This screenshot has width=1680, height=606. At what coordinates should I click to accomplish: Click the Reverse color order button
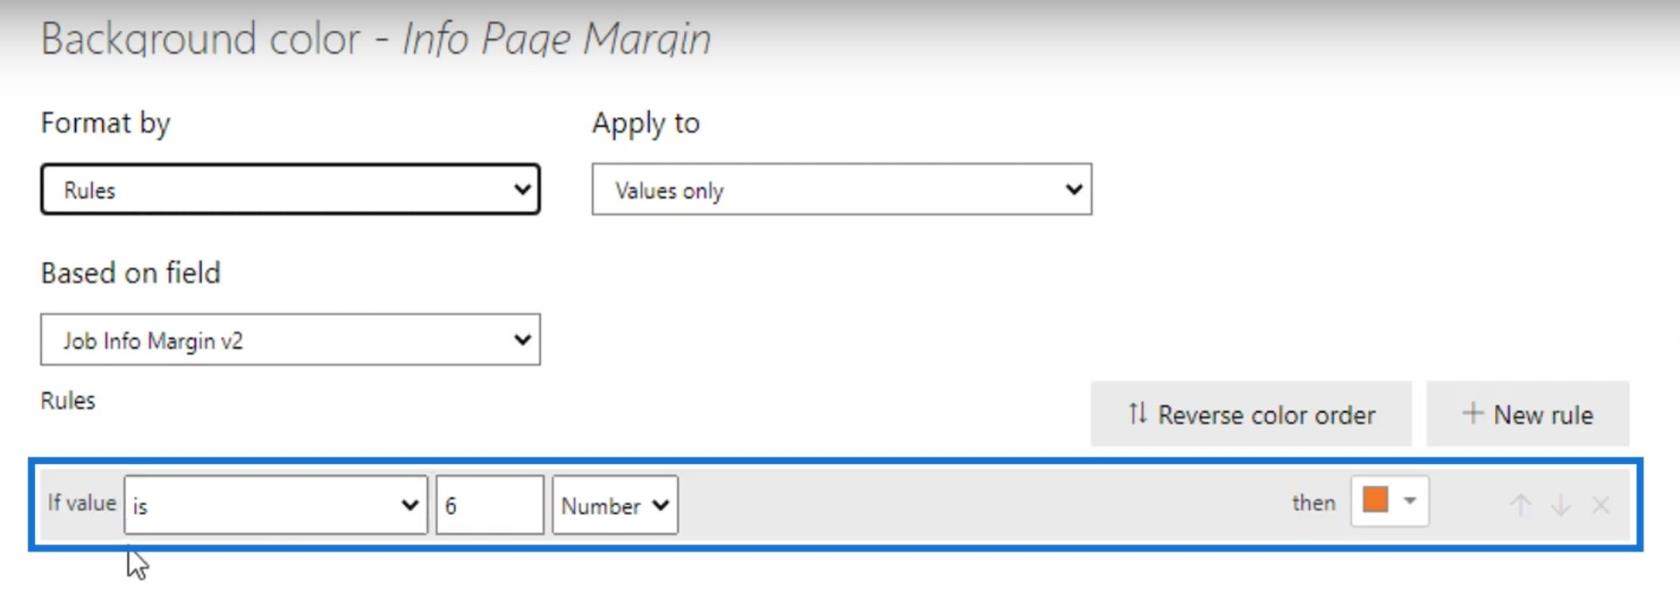pyautogui.click(x=1251, y=414)
